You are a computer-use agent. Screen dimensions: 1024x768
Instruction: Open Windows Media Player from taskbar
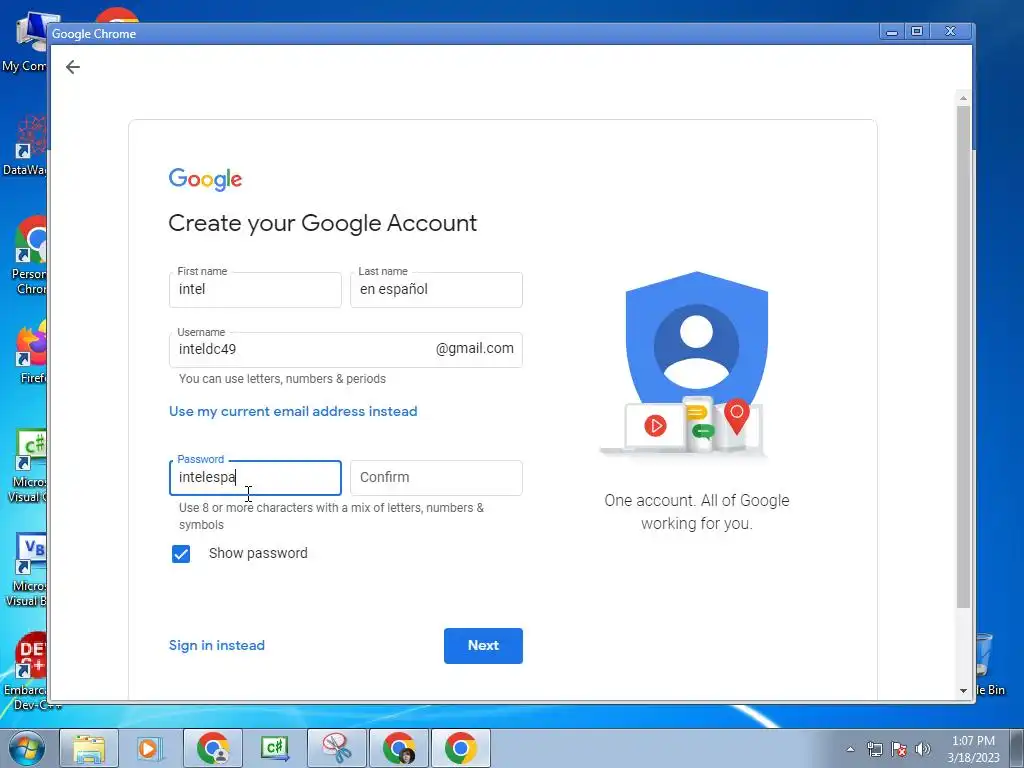(x=150, y=748)
